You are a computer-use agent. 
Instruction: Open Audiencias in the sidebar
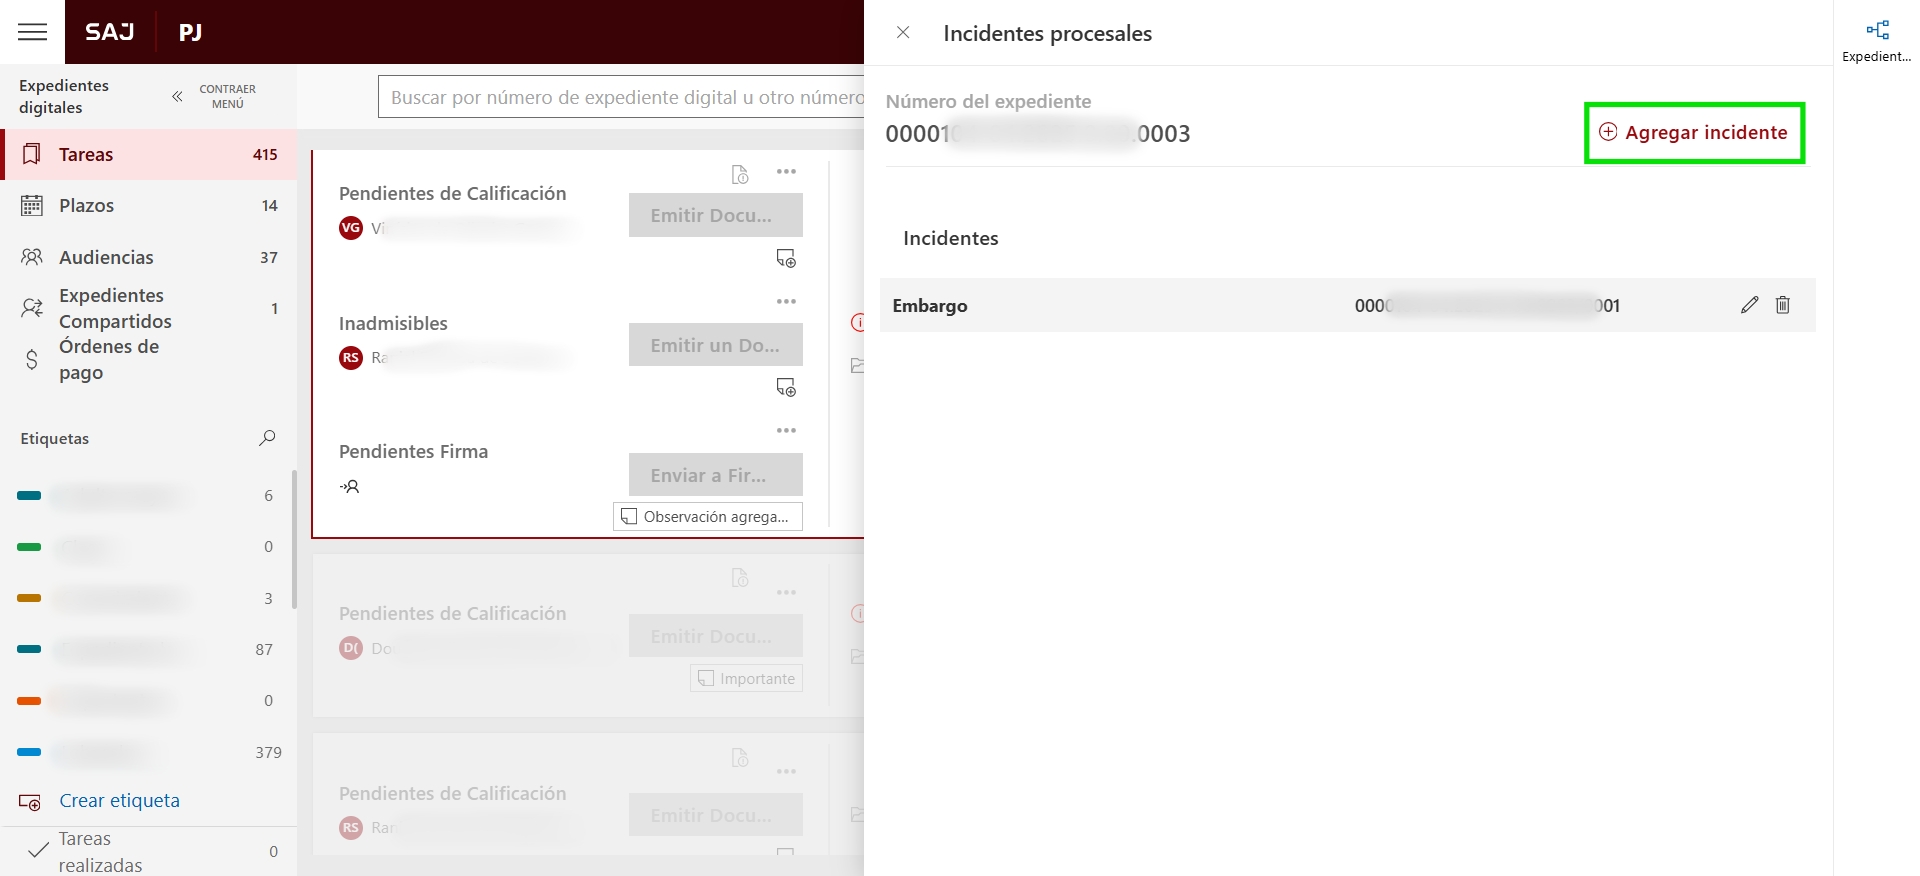tap(106, 258)
